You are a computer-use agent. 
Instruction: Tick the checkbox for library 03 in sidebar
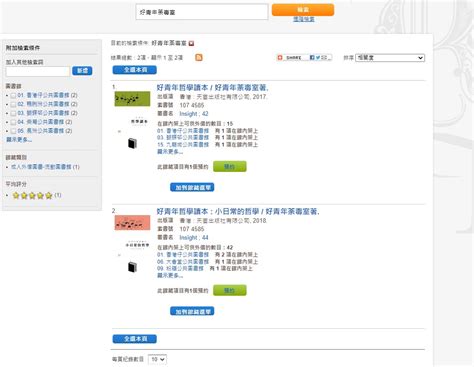click(x=13, y=114)
